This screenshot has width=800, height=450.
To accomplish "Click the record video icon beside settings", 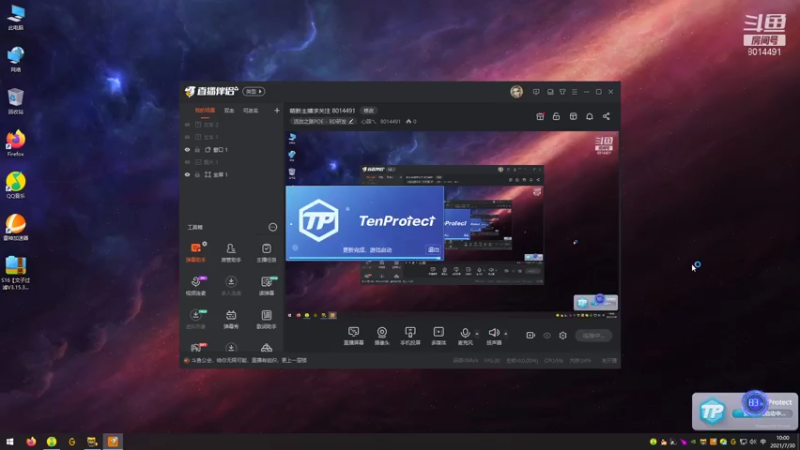I will tap(531, 335).
